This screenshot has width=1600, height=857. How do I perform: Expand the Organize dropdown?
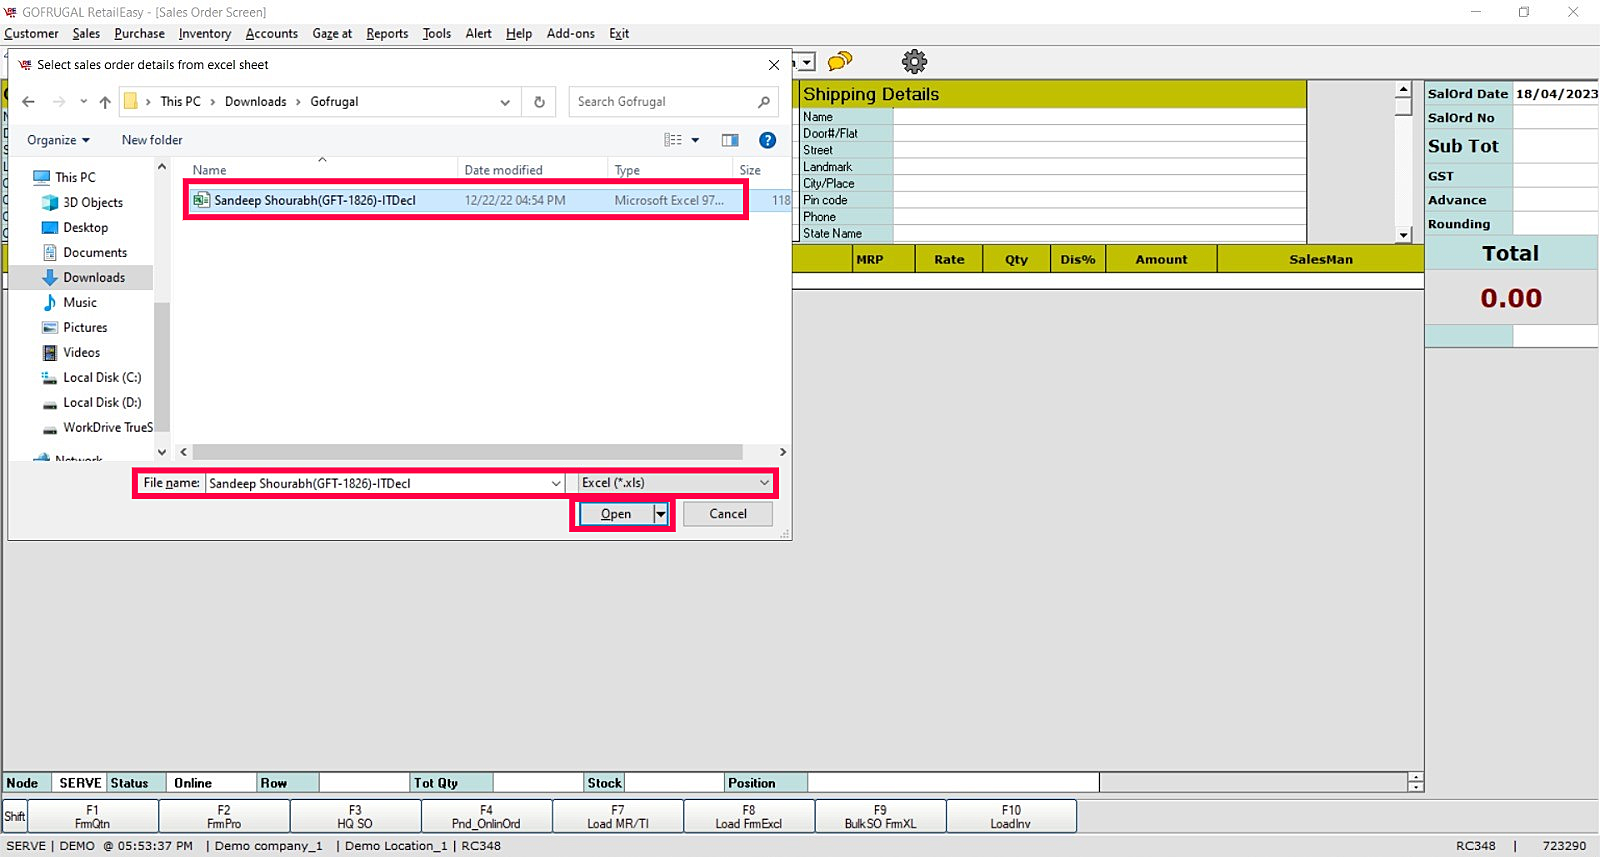tap(58, 140)
